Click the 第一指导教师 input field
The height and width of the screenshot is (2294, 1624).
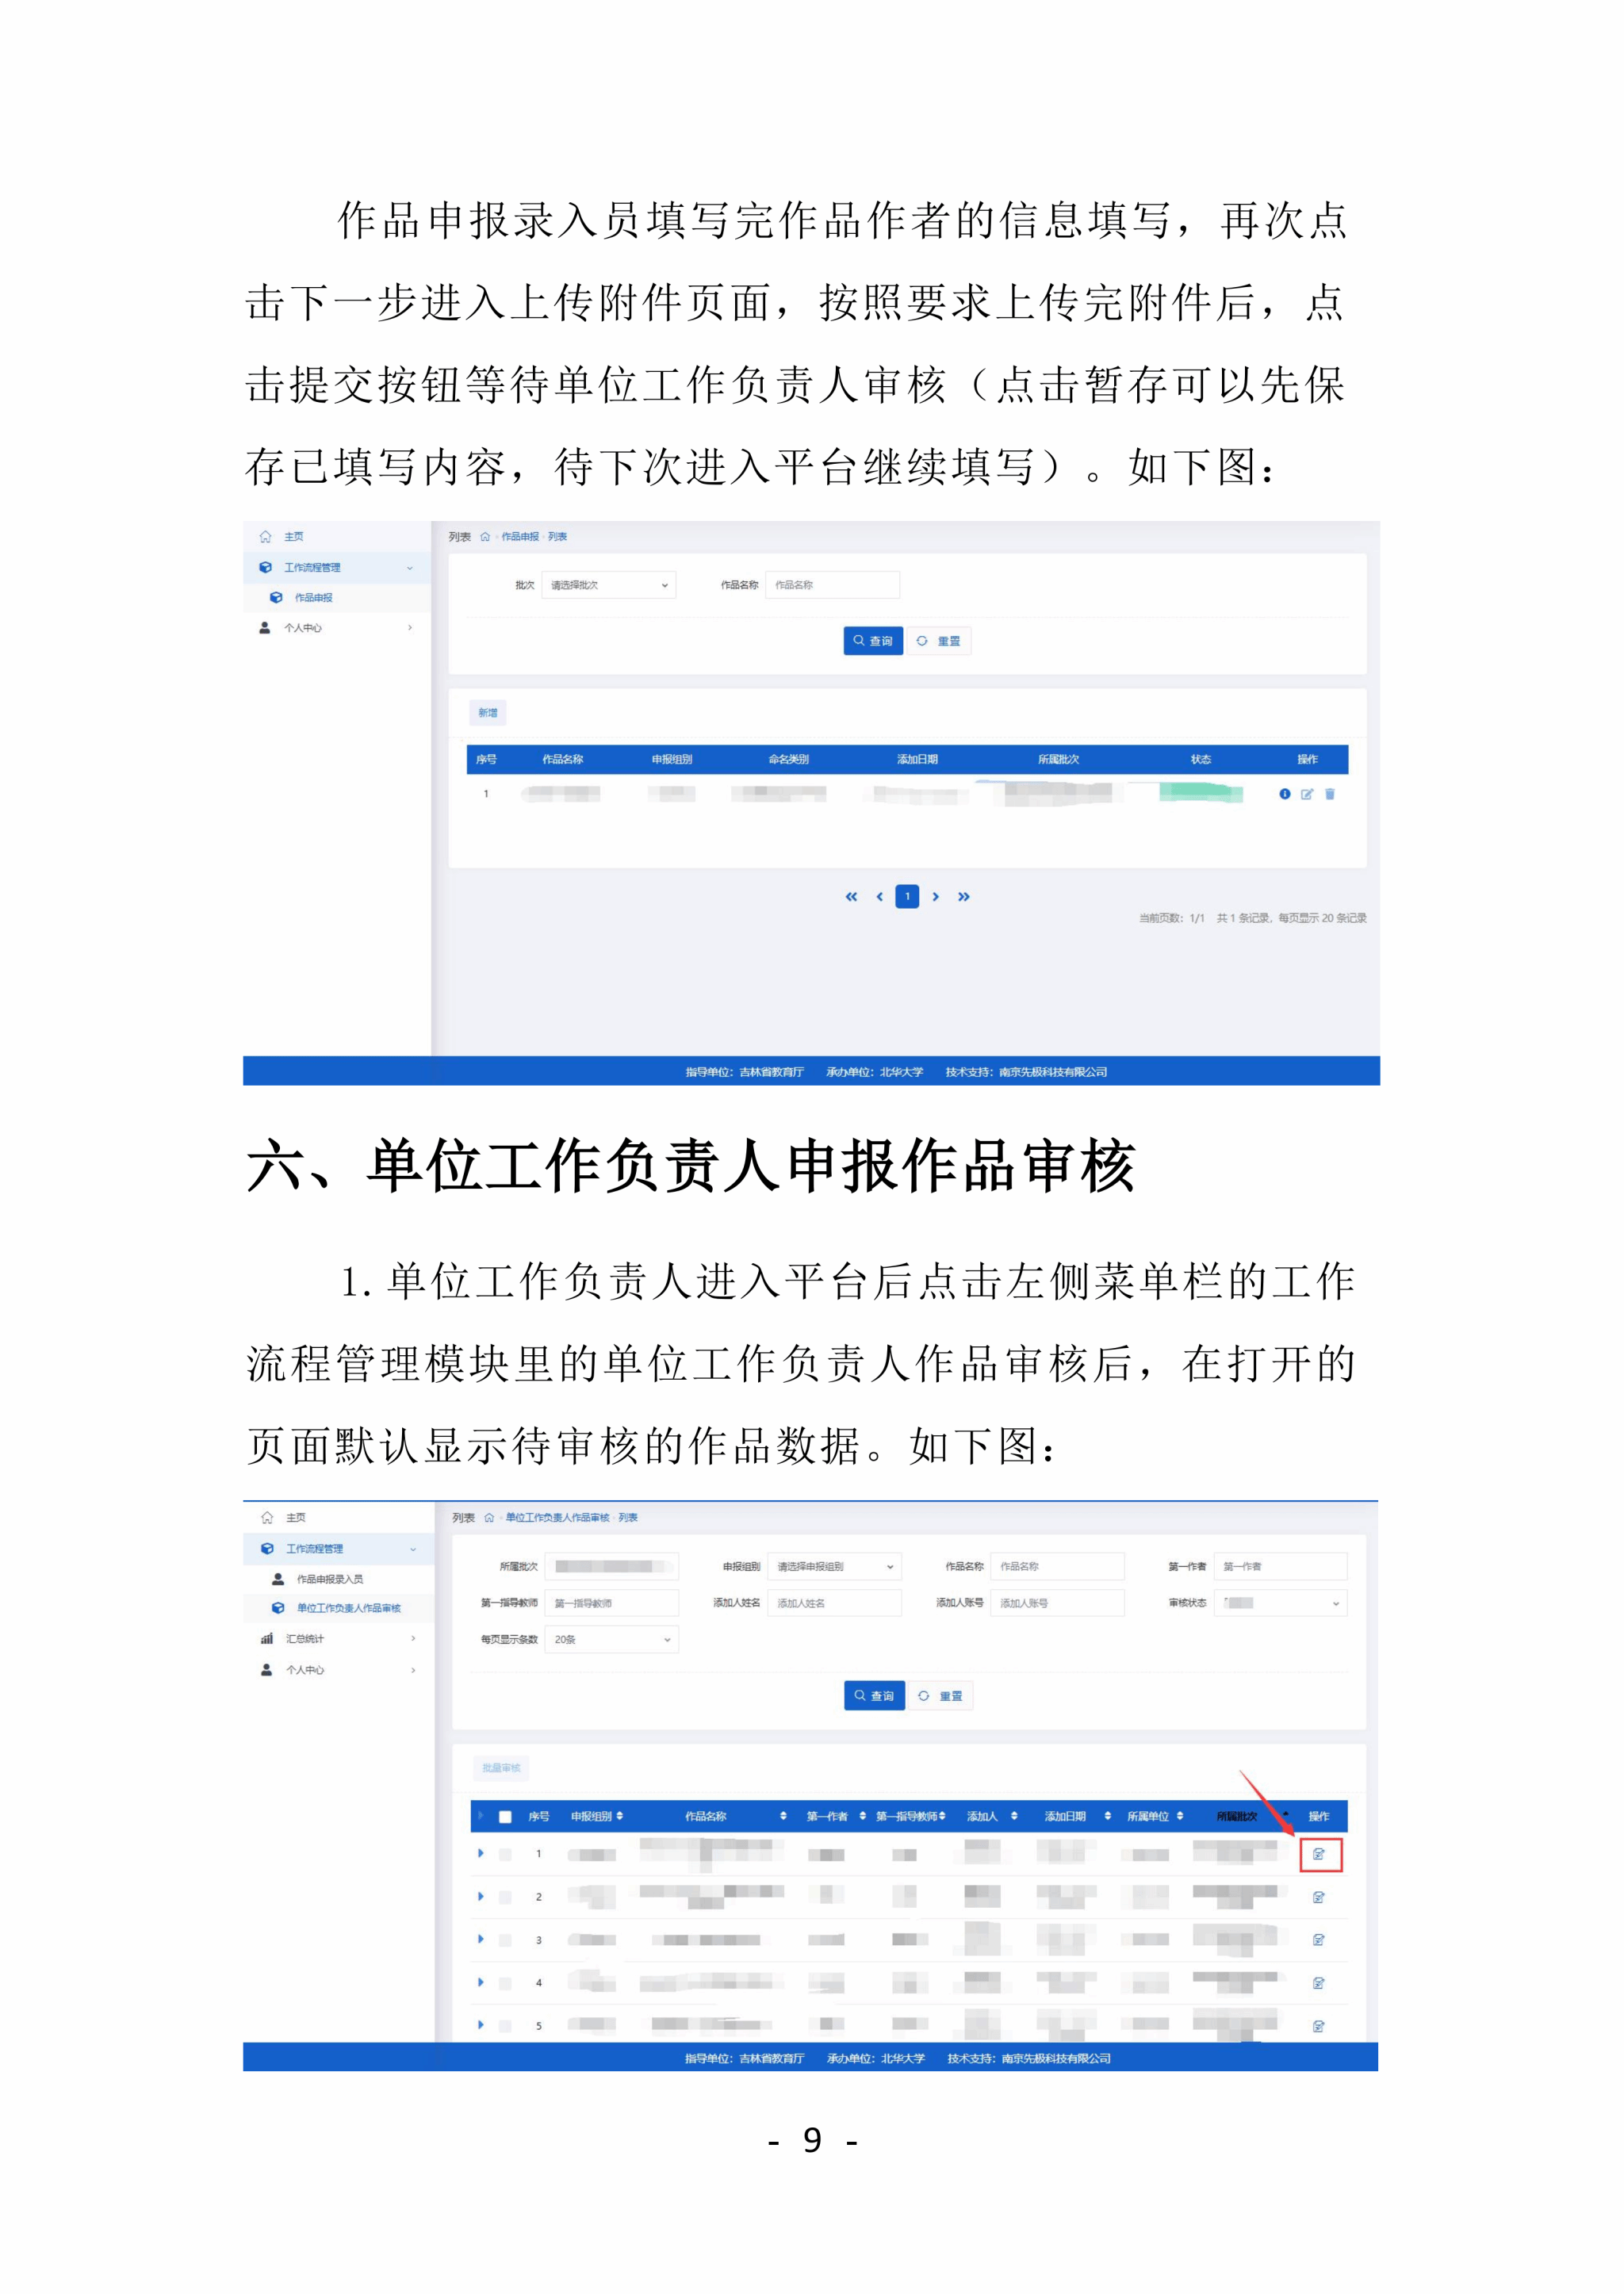(x=611, y=1603)
